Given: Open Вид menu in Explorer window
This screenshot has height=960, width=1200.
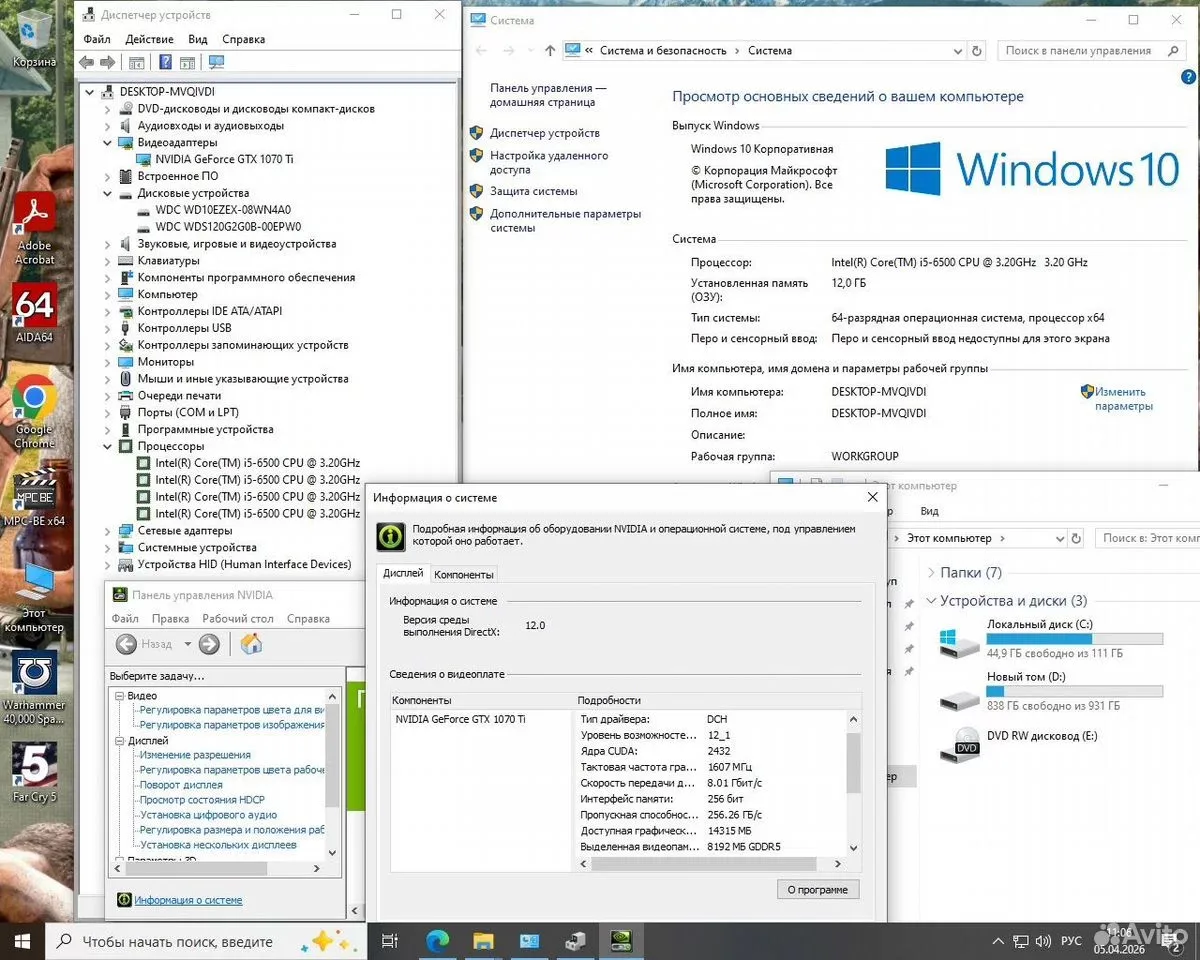Looking at the screenshot, I should click(929, 511).
